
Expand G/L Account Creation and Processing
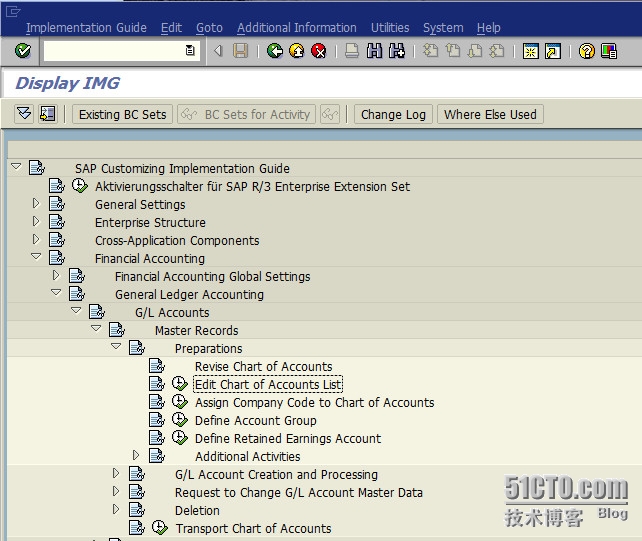(x=116, y=473)
